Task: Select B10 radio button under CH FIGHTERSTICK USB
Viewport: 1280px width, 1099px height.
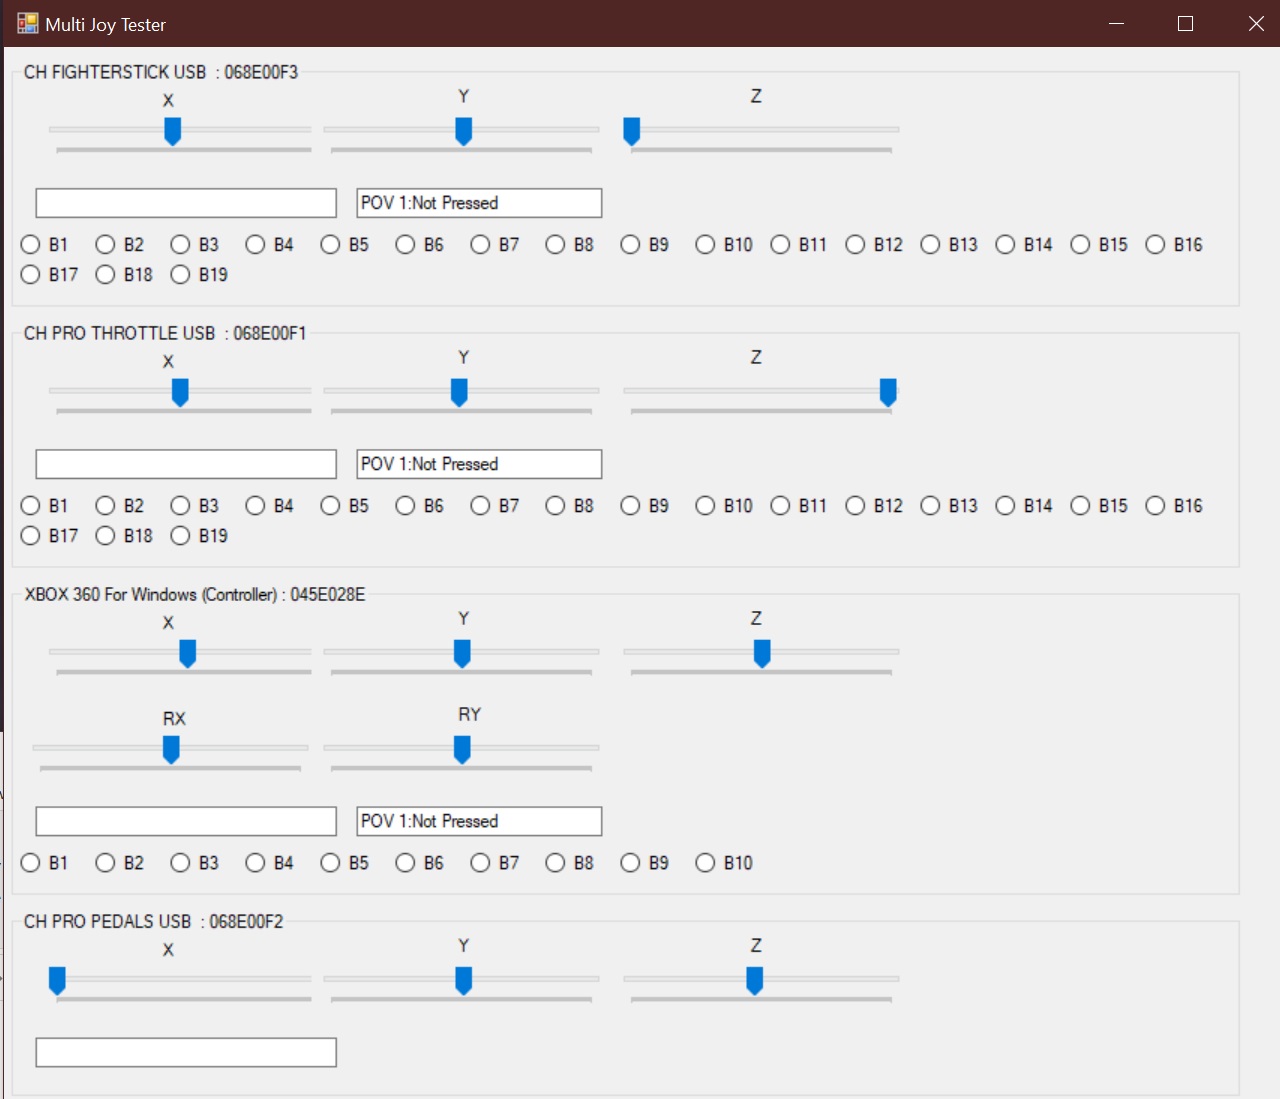Action: click(x=724, y=245)
